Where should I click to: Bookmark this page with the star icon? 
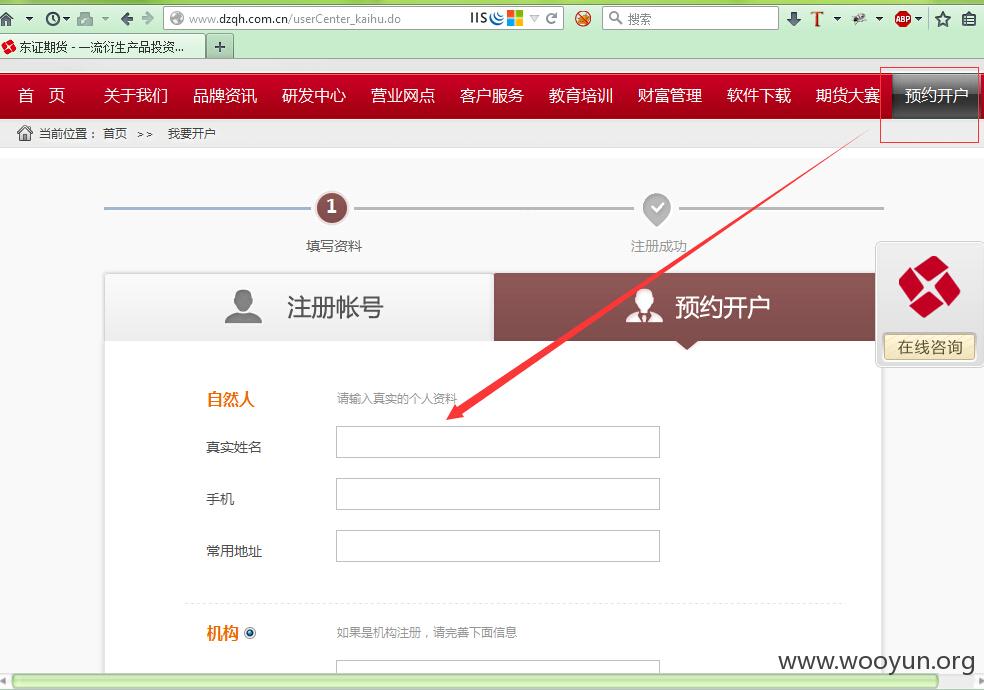coord(943,19)
